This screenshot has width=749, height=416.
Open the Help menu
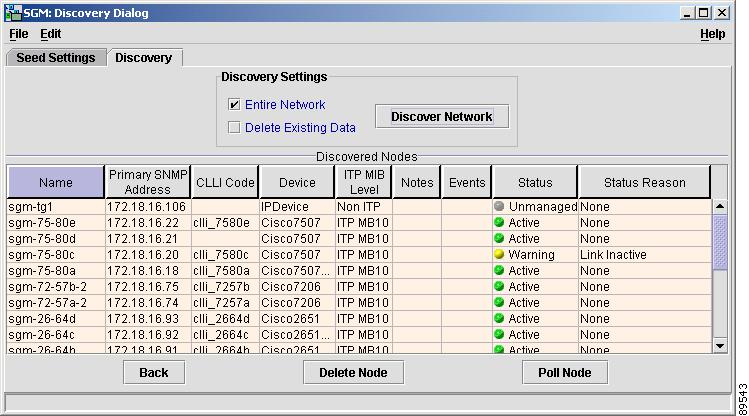click(x=713, y=34)
